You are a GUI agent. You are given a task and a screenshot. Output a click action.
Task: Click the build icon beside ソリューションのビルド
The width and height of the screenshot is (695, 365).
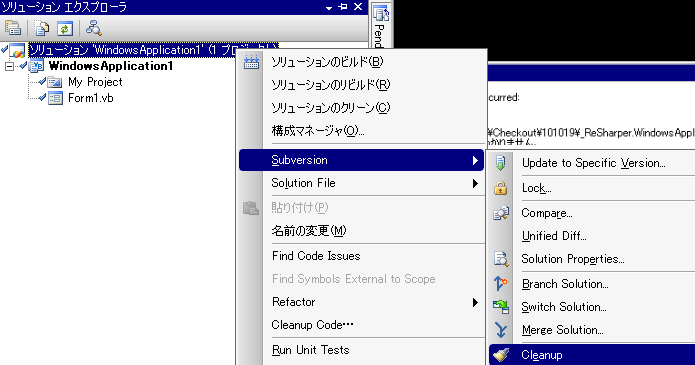tap(251, 62)
